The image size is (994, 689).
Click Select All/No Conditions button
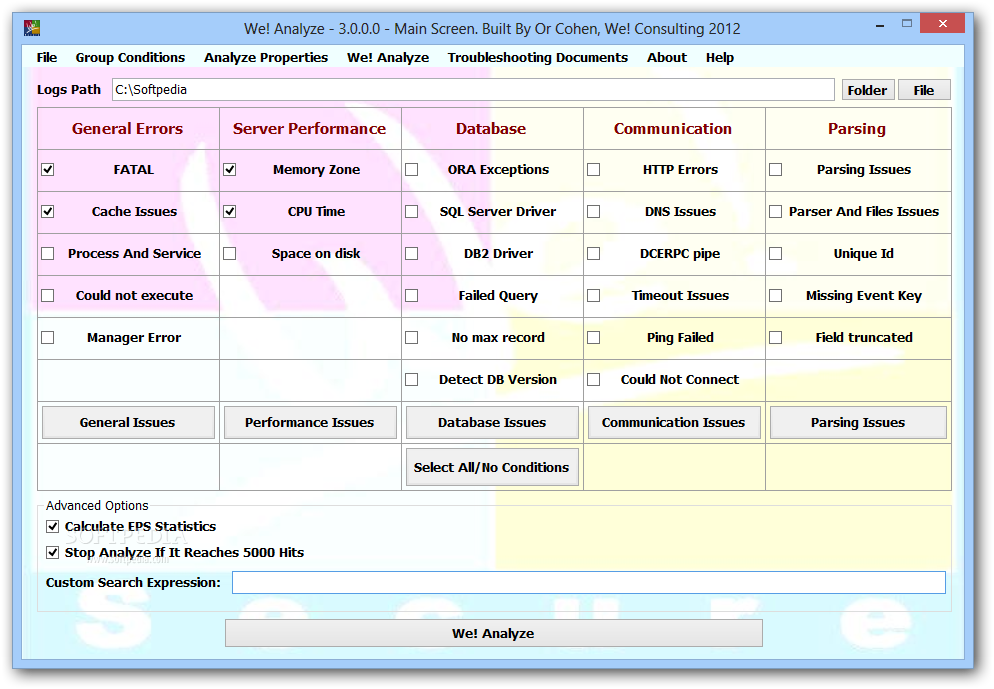pos(493,468)
